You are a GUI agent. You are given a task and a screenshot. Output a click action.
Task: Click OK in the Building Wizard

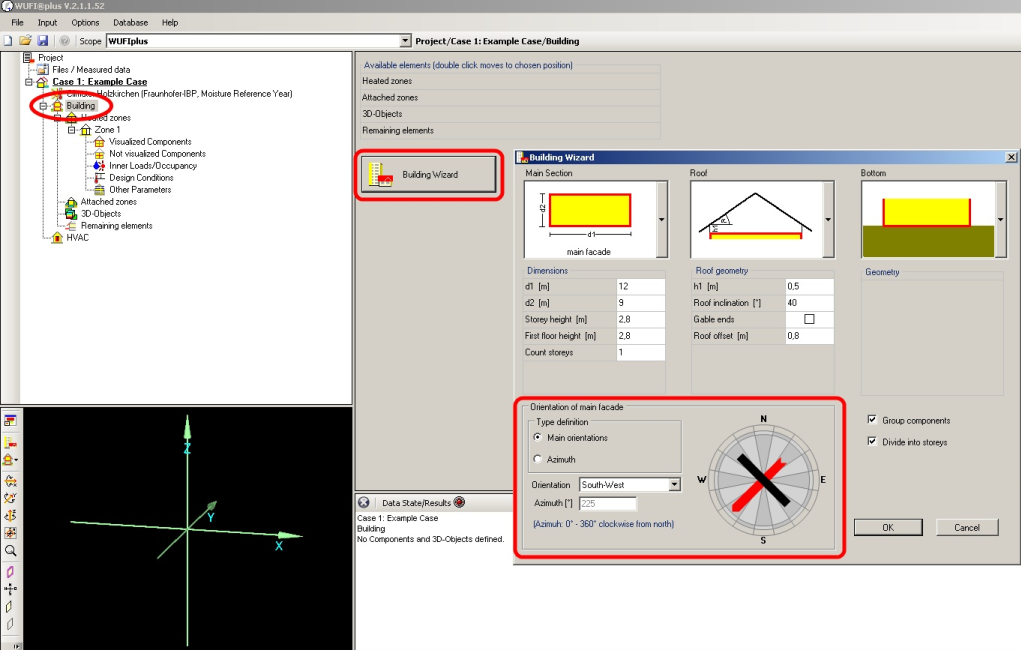888,528
